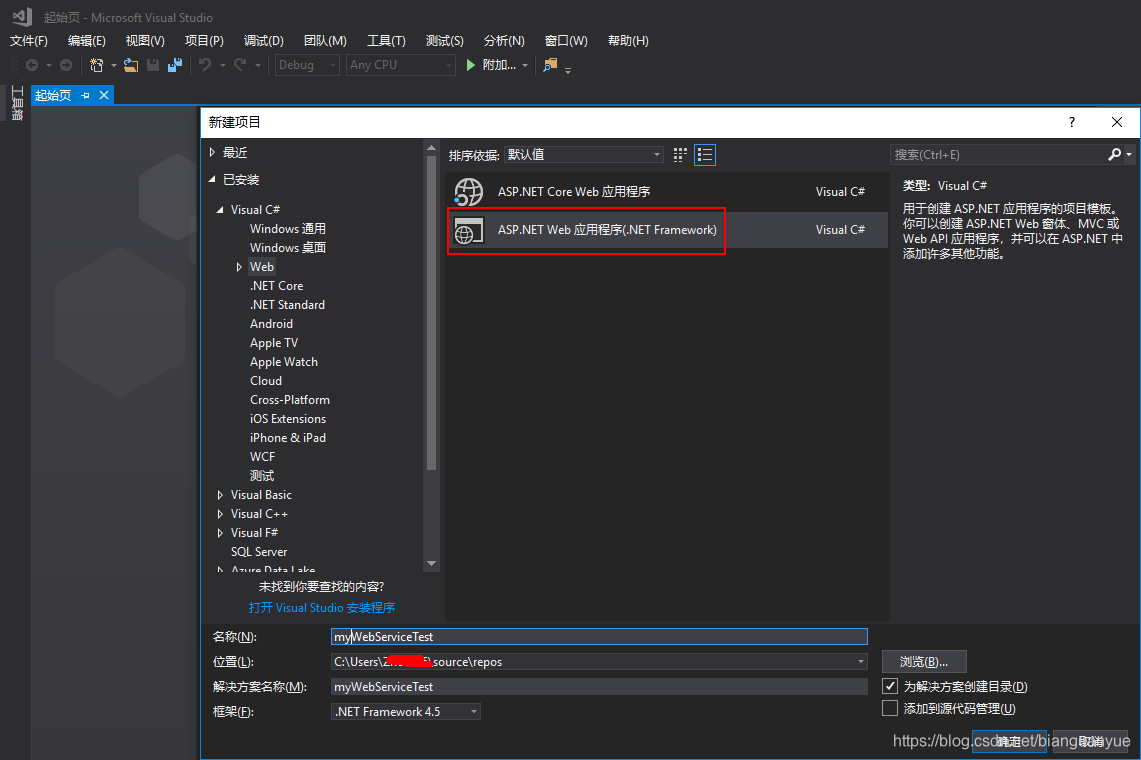
Task: Select Windows 桌面 category
Action: [287, 248]
